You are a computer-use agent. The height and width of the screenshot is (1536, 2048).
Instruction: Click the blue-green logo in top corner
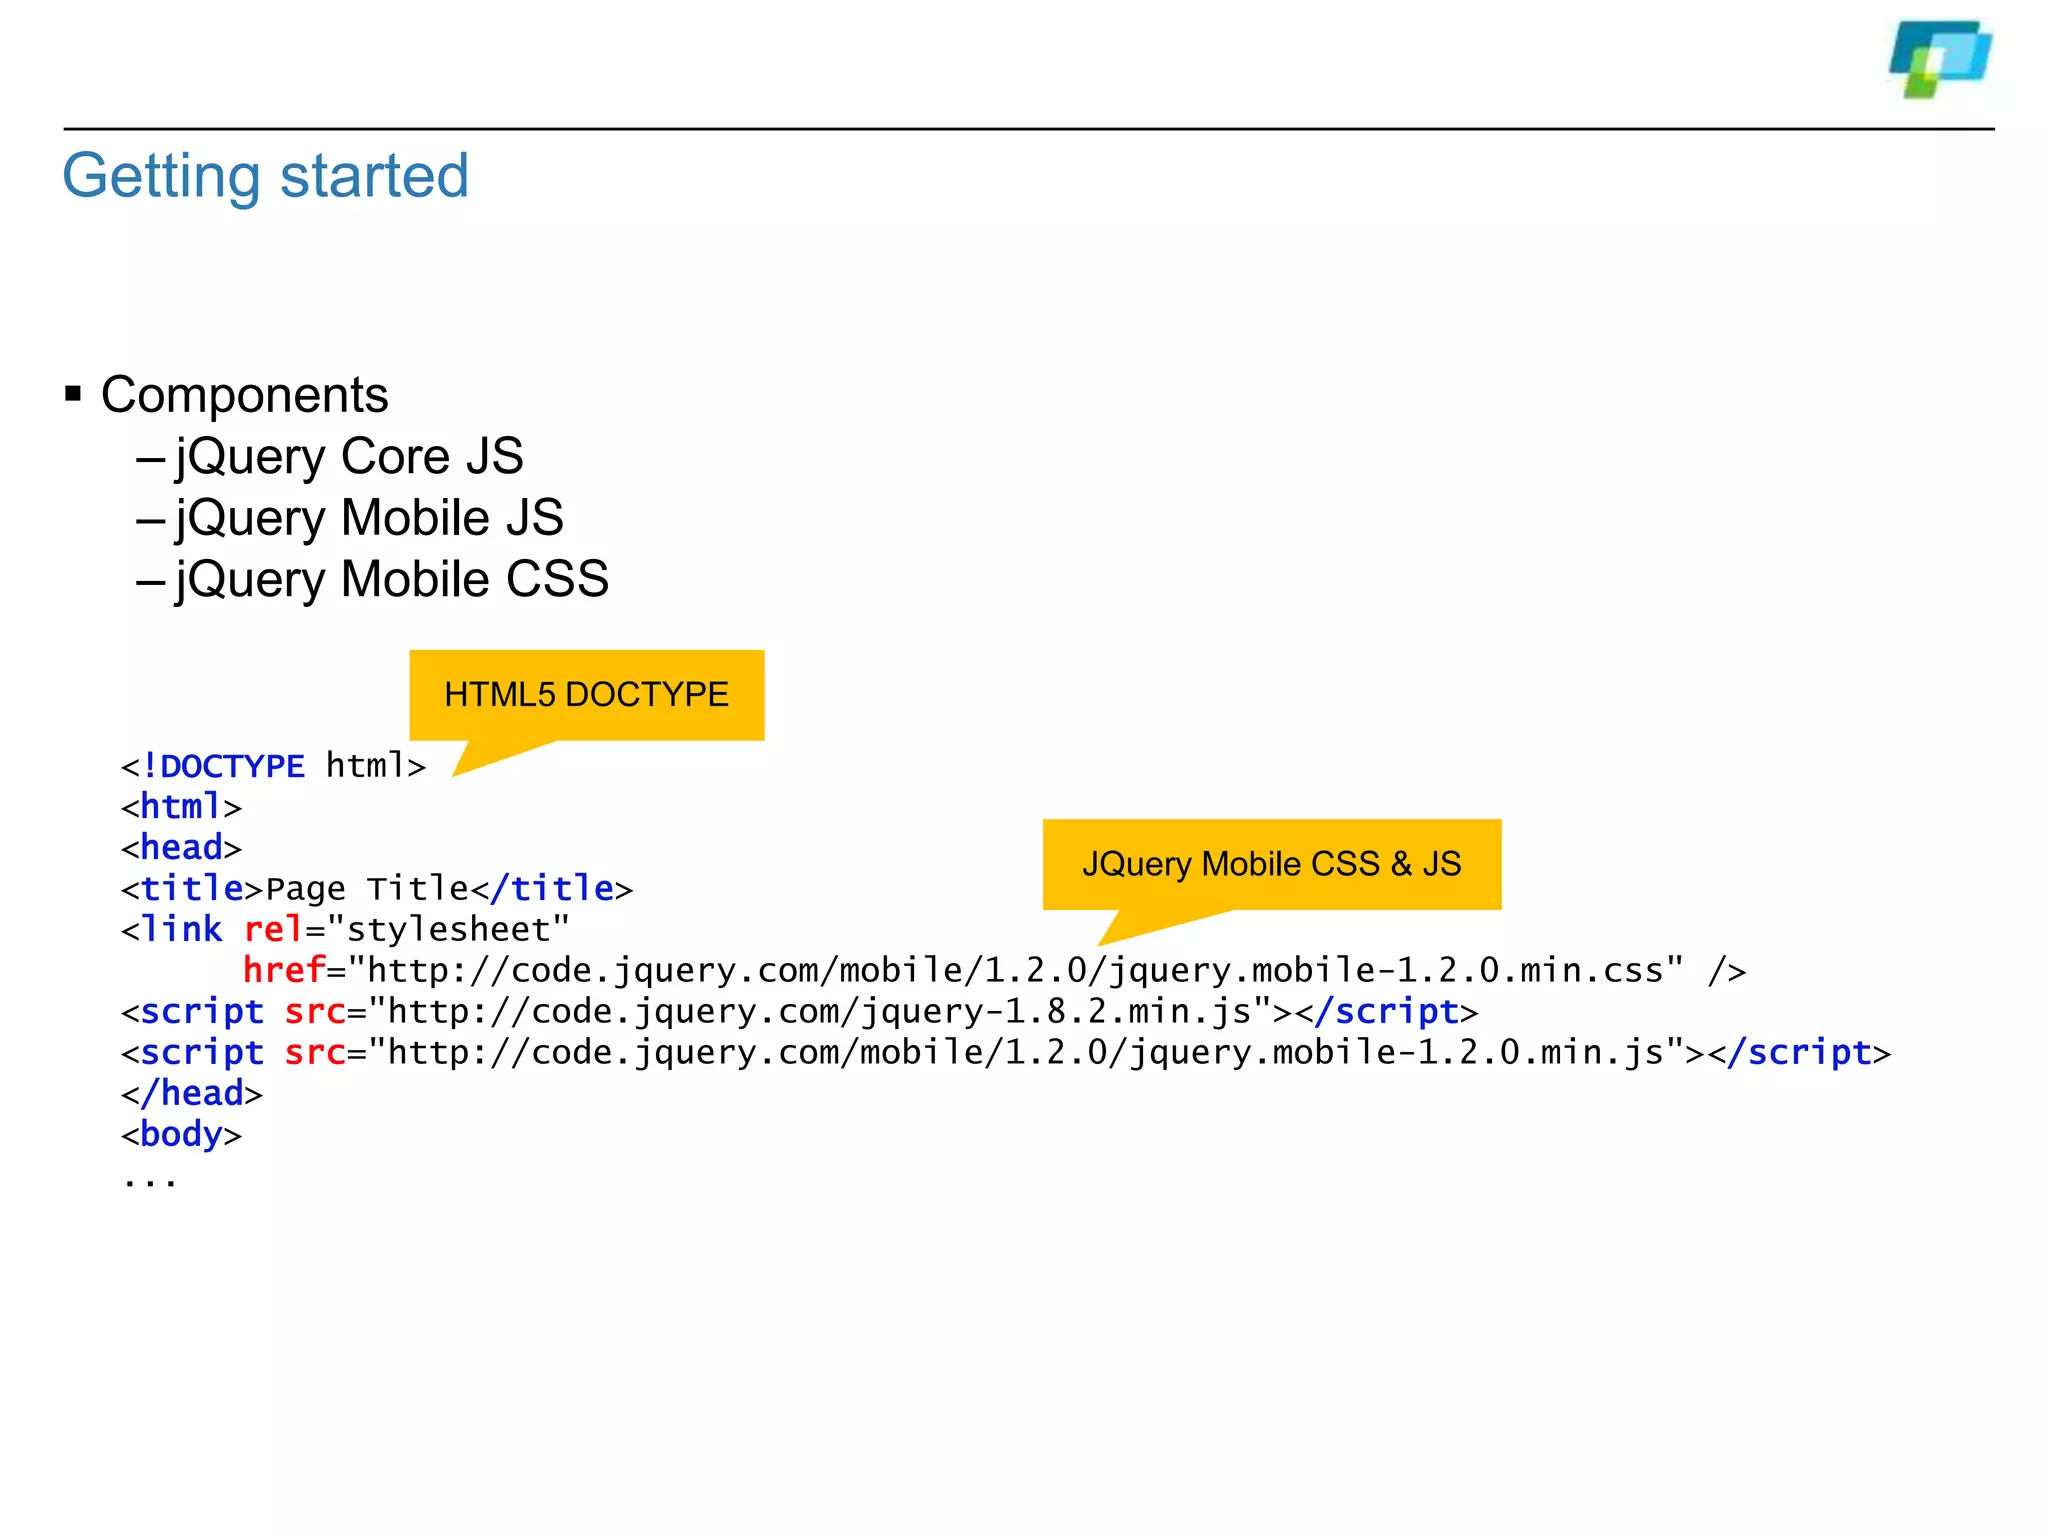1940,59
